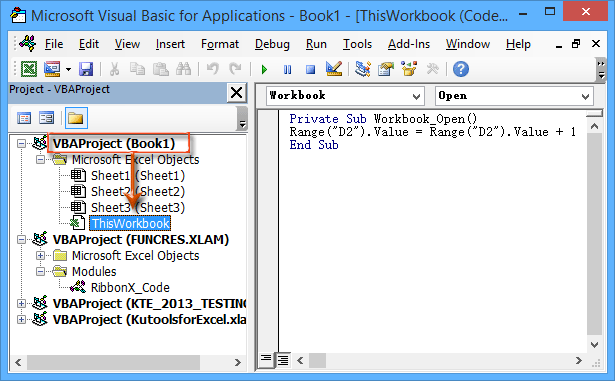Run the macro with the green play icon
The height and width of the screenshot is (381, 615).
[264, 70]
